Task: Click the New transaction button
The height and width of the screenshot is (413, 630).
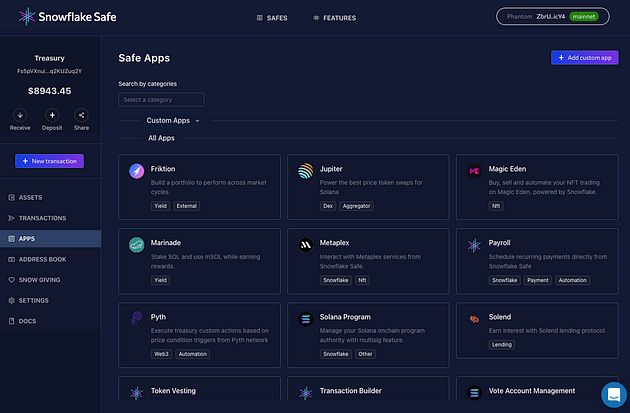Action: [x=49, y=161]
